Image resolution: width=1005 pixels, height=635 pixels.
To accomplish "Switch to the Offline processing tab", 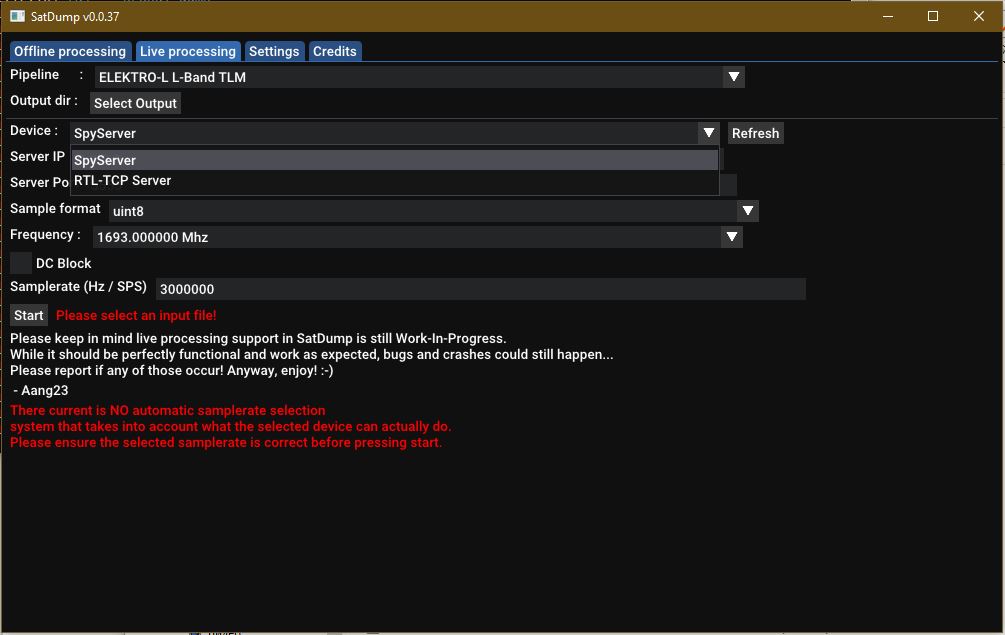I will tap(70, 51).
